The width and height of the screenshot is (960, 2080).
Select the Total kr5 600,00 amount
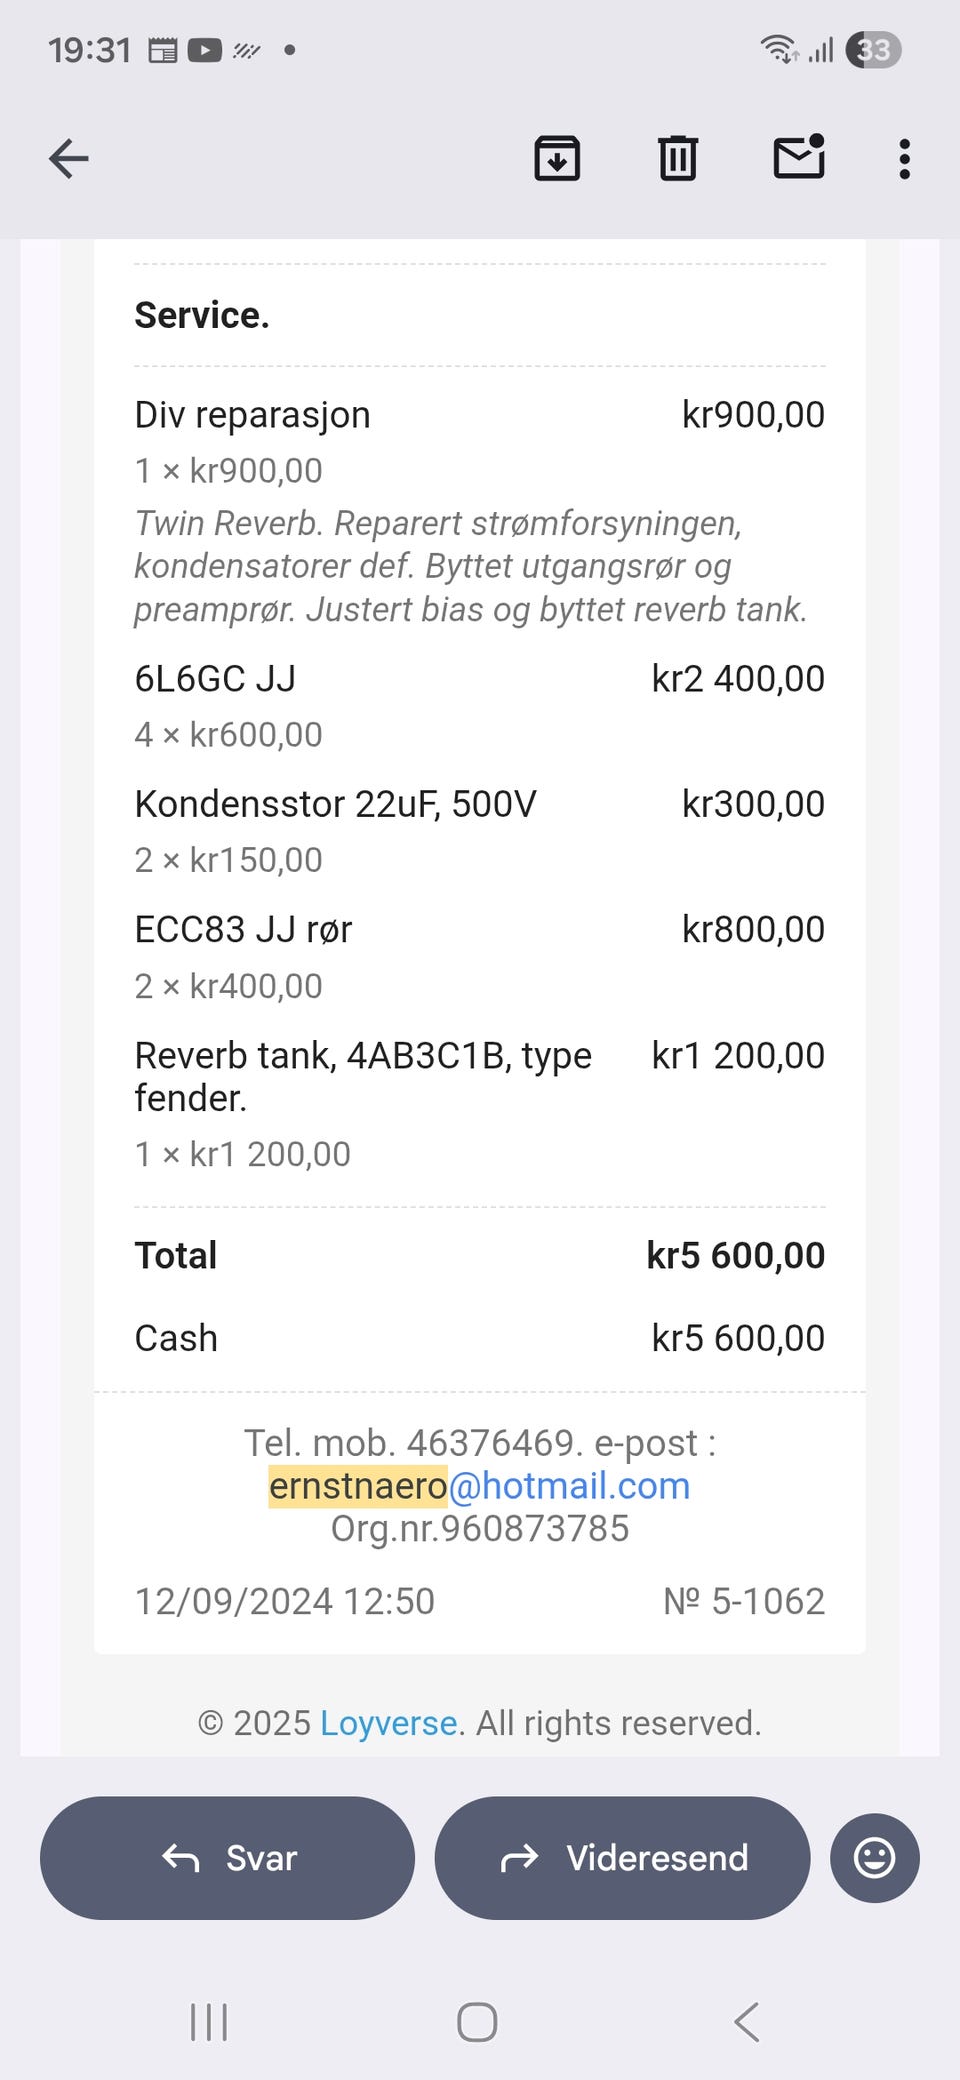point(736,1255)
